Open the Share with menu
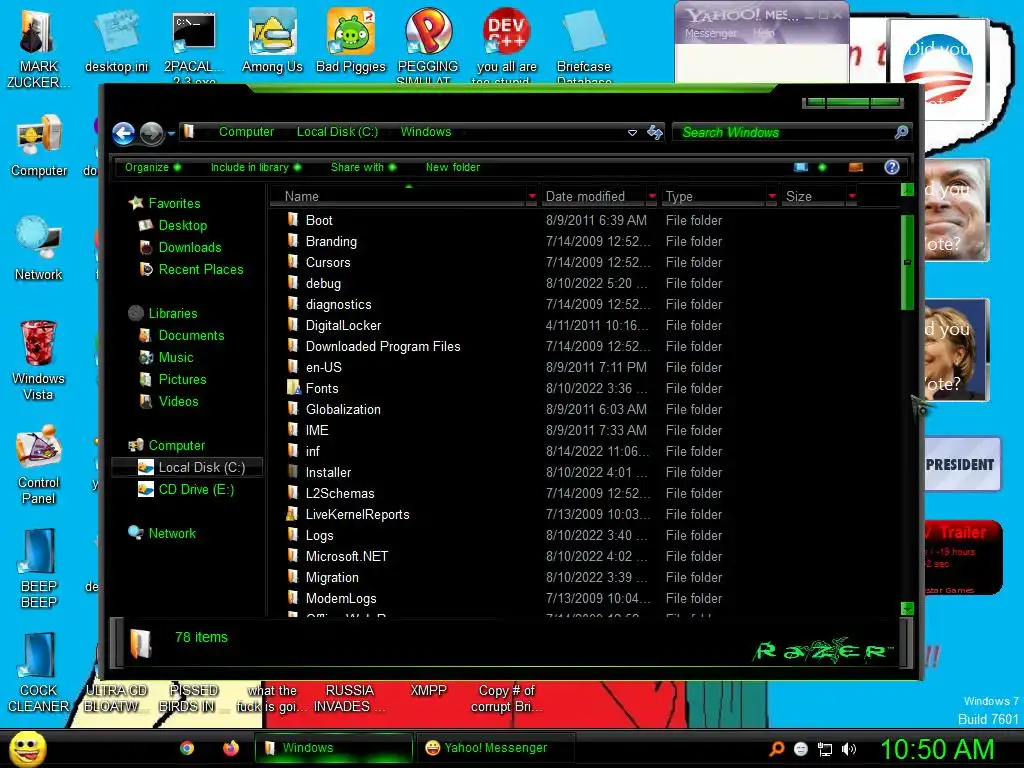The height and width of the screenshot is (768, 1024). tap(363, 167)
